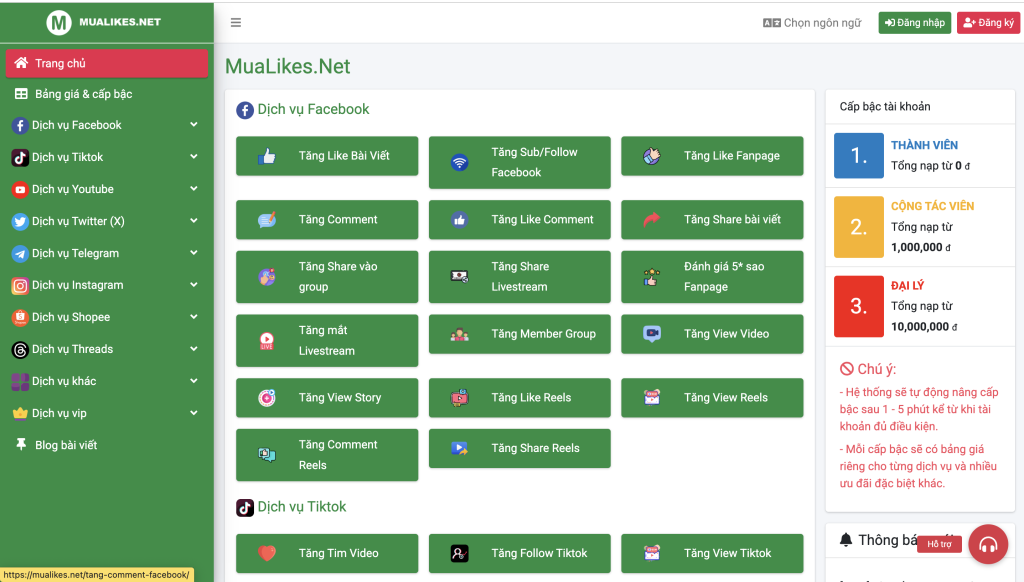Expand Dịch vụ Youtube sidebar chevron
This screenshot has width=1024, height=582.
[194, 189]
